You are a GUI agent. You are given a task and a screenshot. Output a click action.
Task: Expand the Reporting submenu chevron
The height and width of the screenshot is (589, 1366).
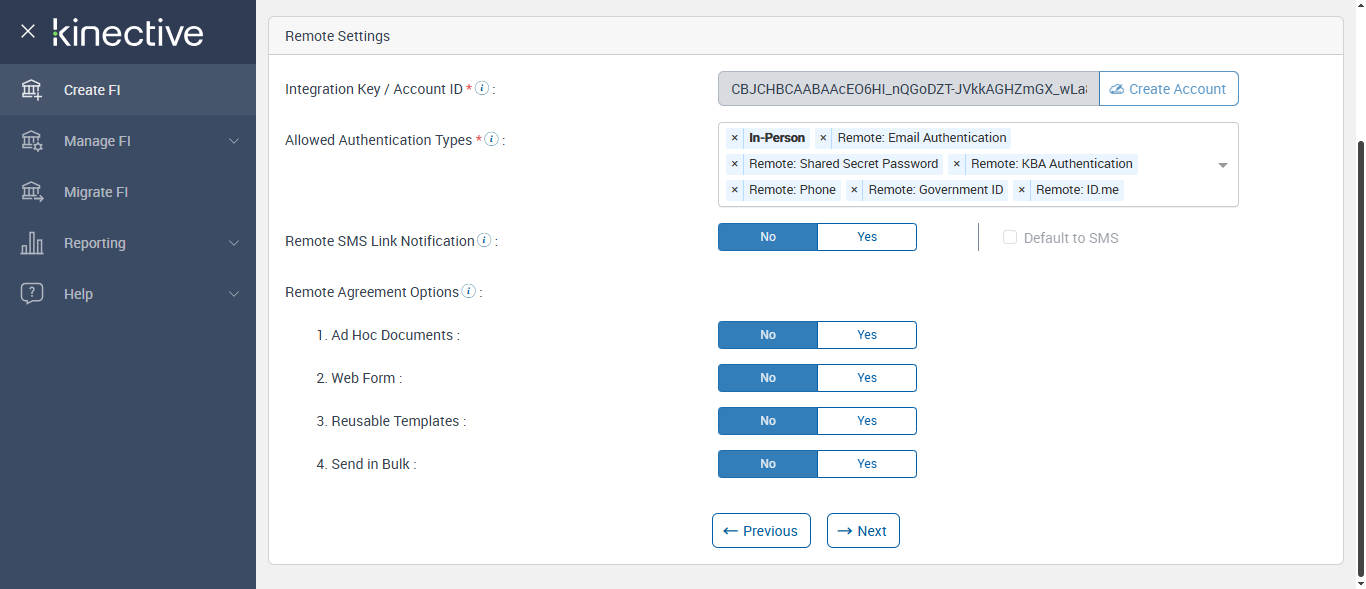tap(234, 243)
